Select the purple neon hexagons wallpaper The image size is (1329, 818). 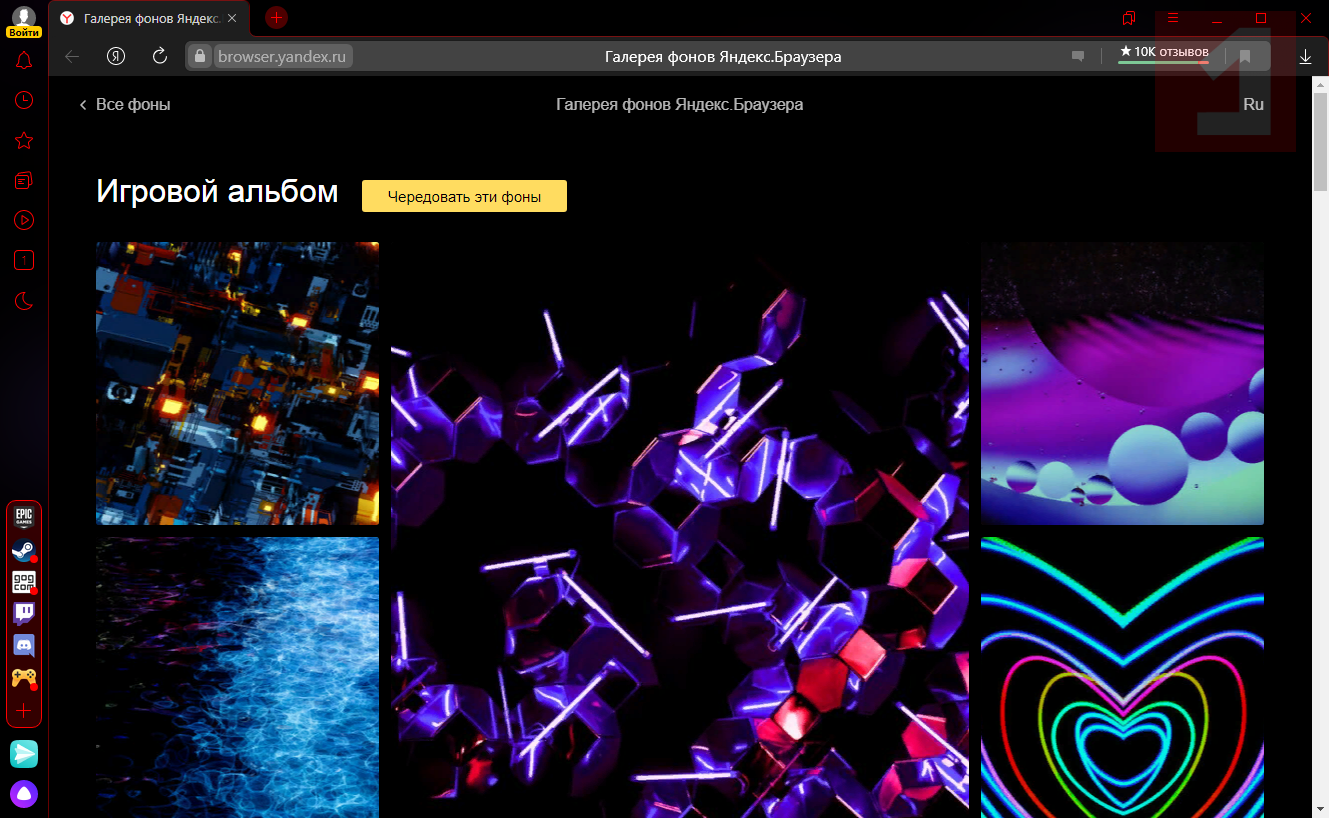(x=680, y=530)
